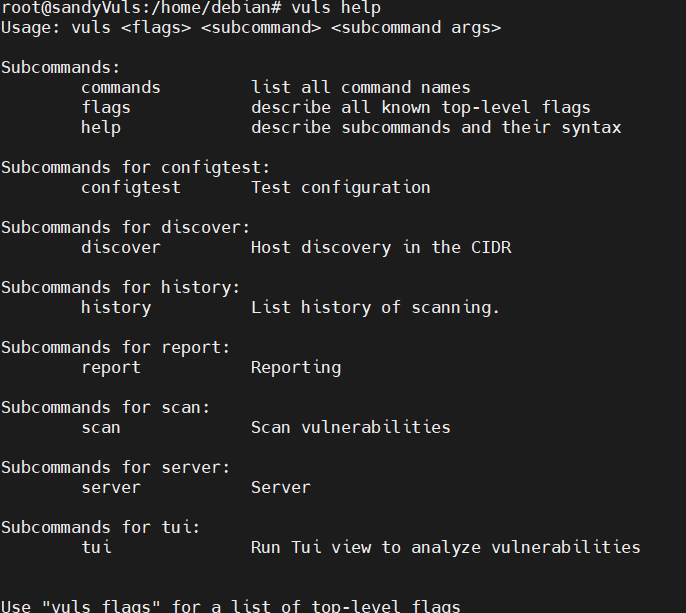This screenshot has height=613, width=686.
Task: Click the 'server' subcommand entry
Action: (110, 487)
